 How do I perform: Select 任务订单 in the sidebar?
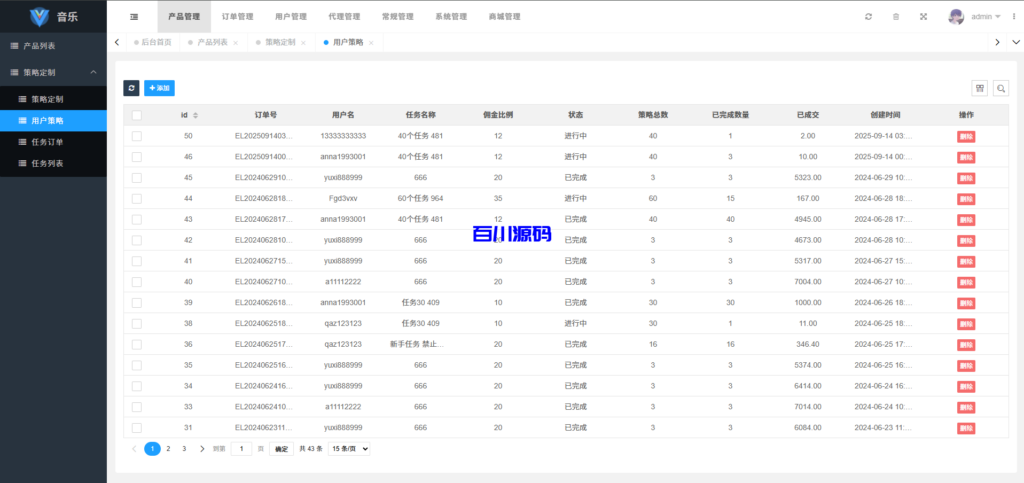(53, 142)
